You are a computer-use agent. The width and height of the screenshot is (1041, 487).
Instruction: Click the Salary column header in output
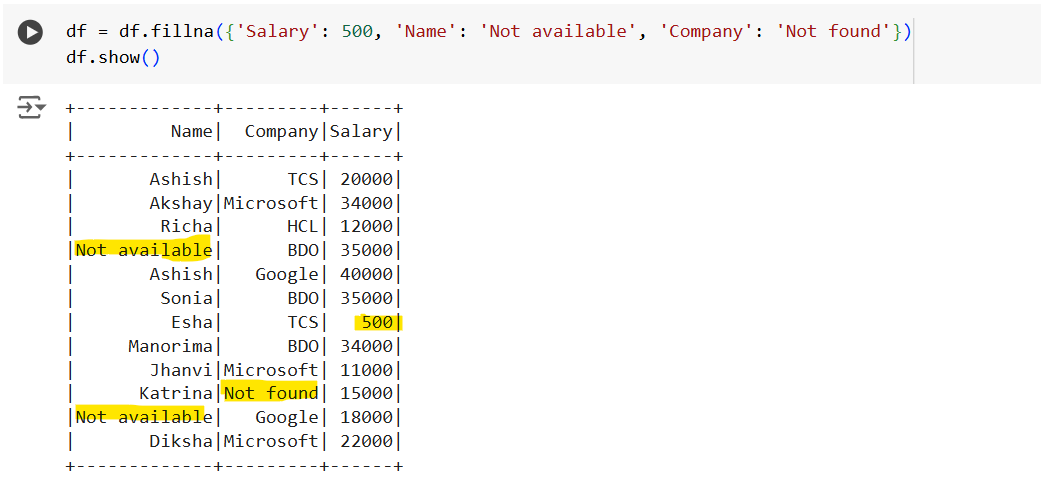(x=361, y=131)
